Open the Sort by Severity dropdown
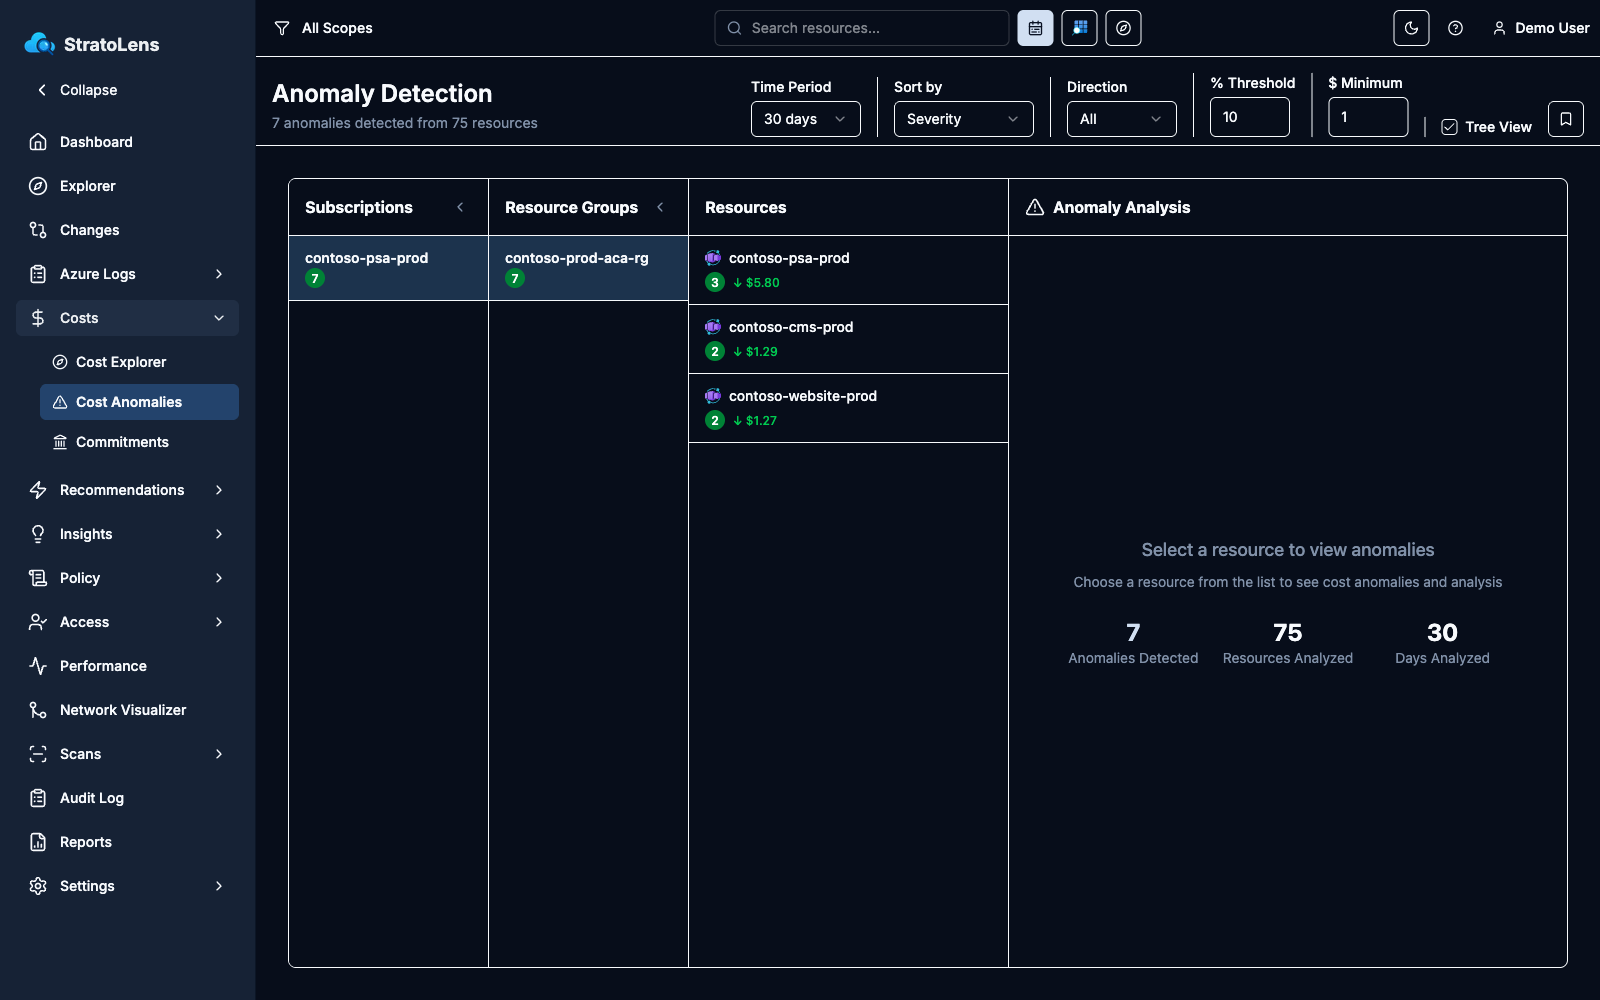The height and width of the screenshot is (1000, 1600). click(x=964, y=119)
